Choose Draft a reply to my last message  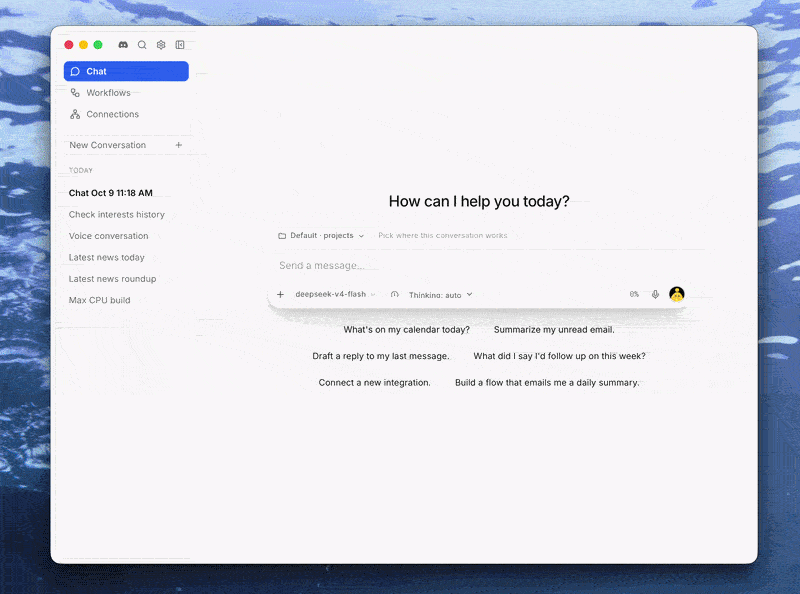coord(381,356)
